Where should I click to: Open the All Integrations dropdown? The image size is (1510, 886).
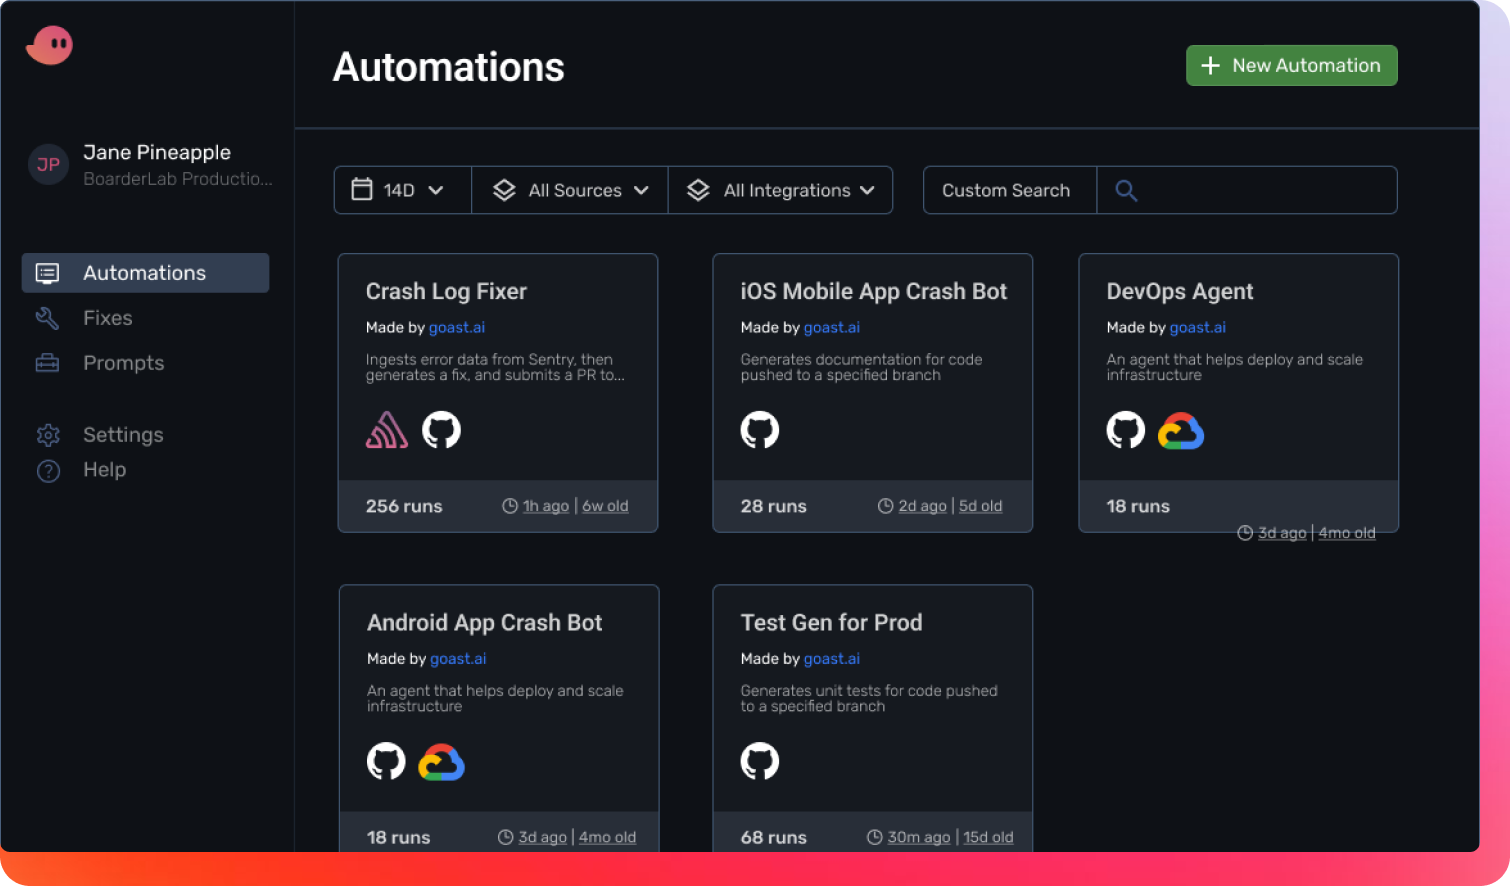point(781,190)
